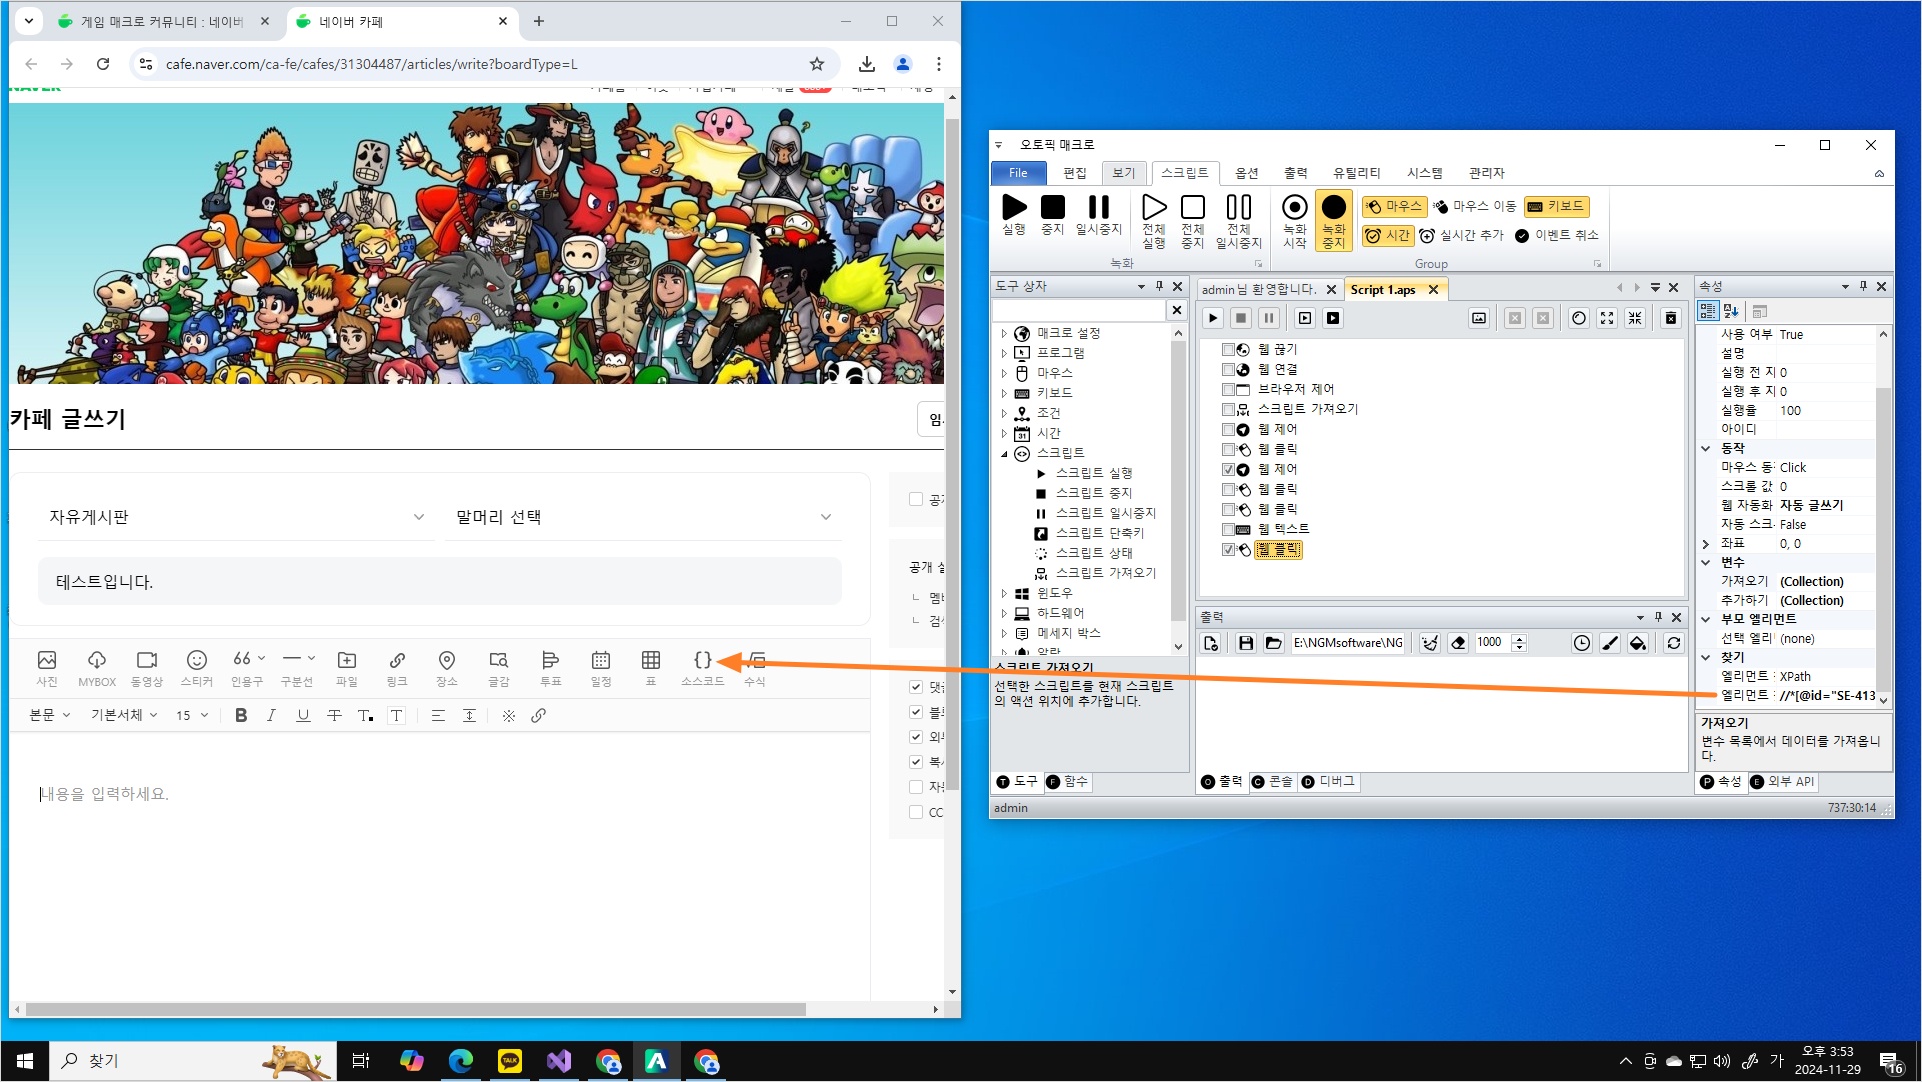Open the 옵션 ribbon tab

(1246, 173)
